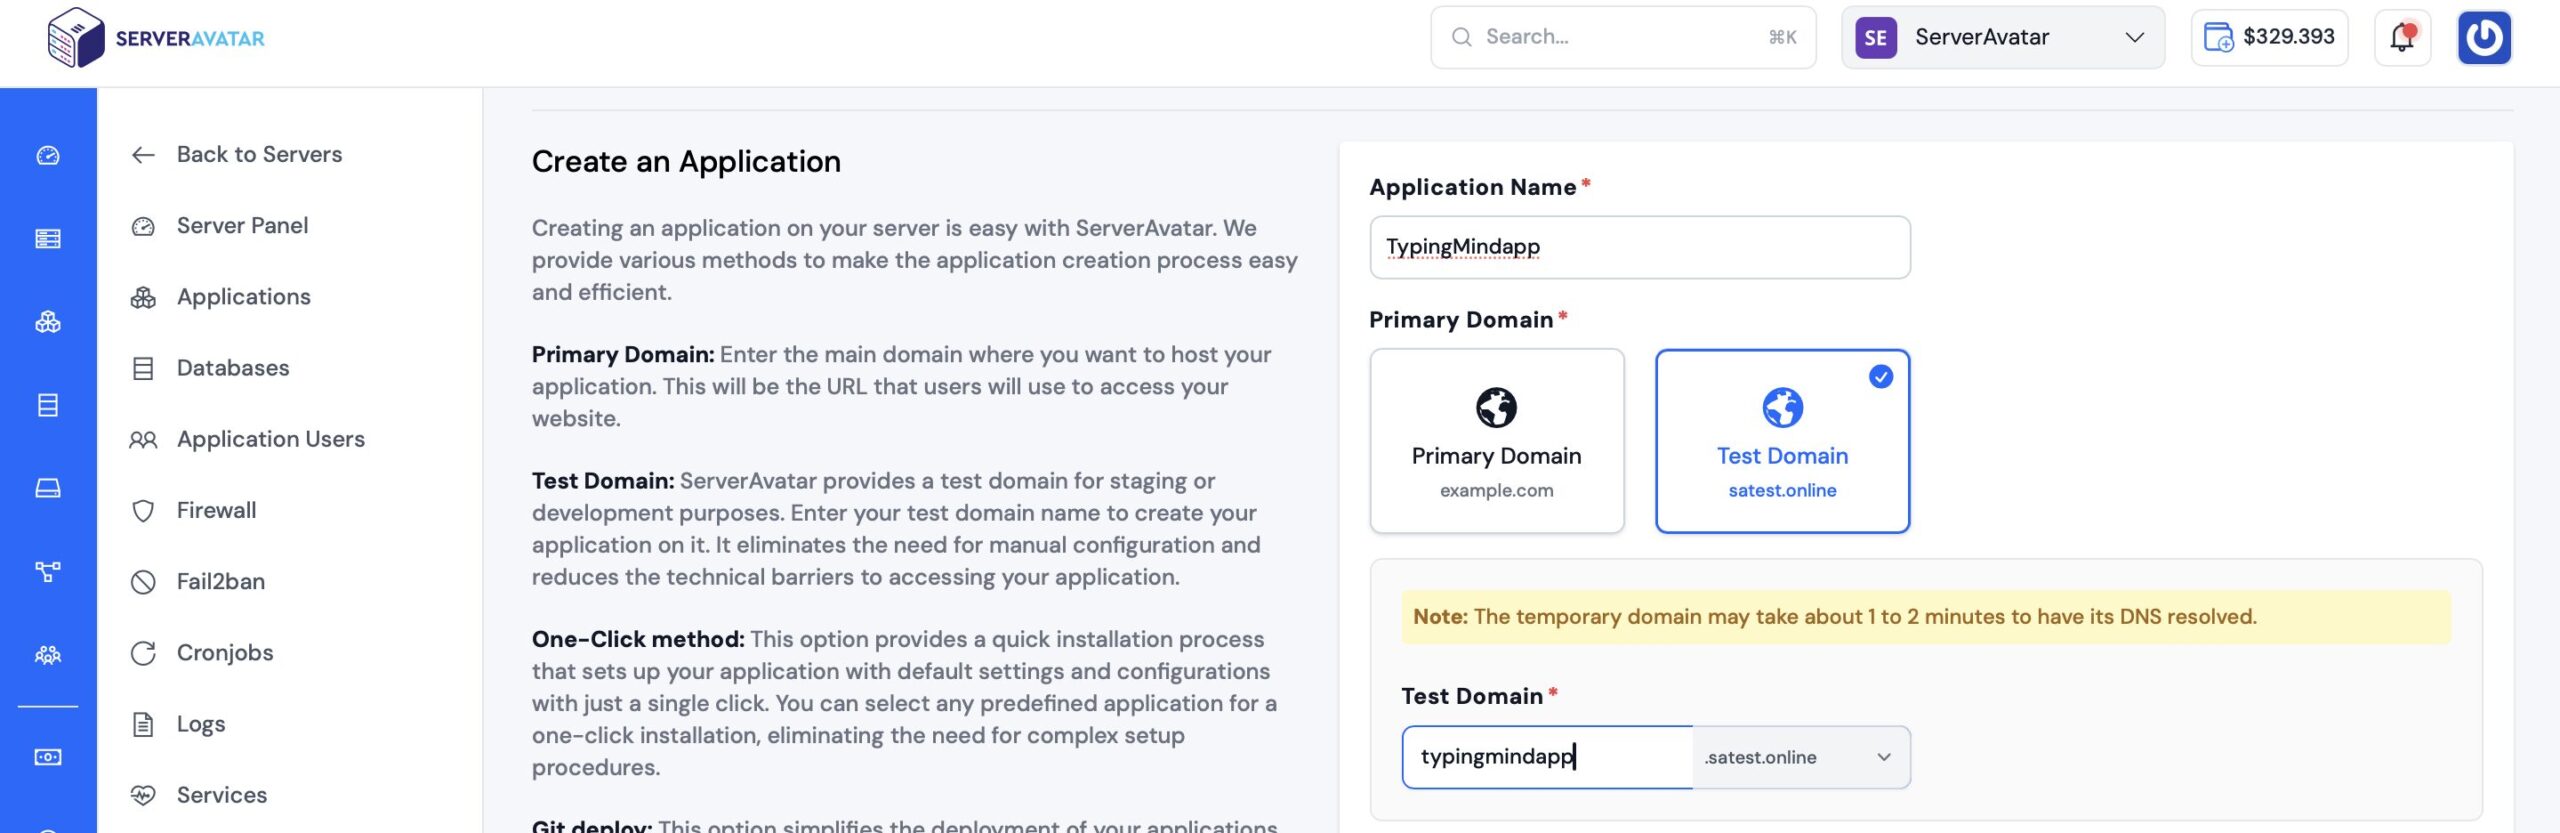Click the wallet icon beside balance
Image resolution: width=2560 pixels, height=833 pixels.
tap(2218, 37)
